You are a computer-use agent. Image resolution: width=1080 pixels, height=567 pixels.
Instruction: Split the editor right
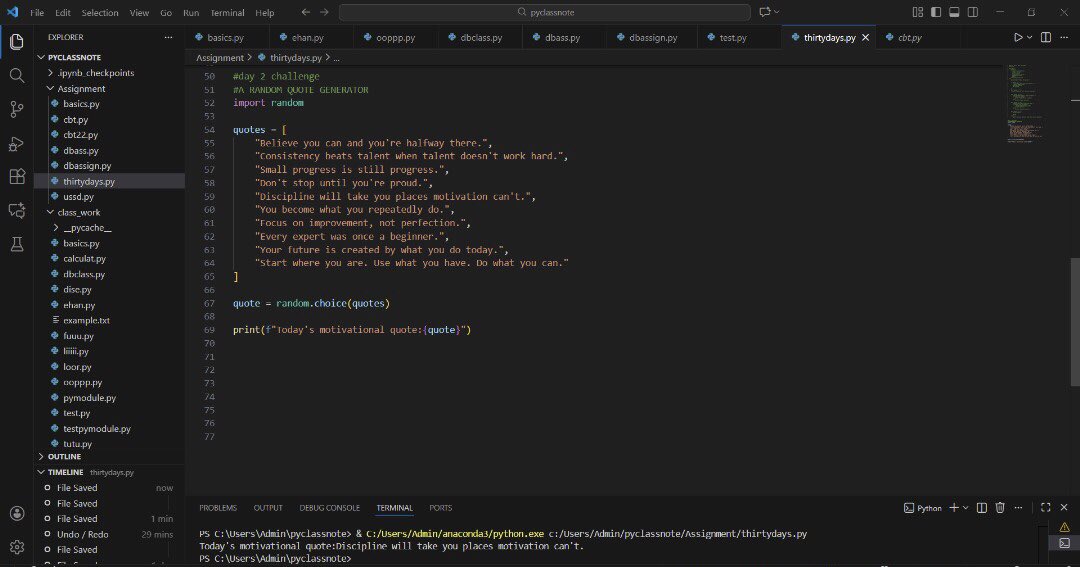[x=1046, y=37]
